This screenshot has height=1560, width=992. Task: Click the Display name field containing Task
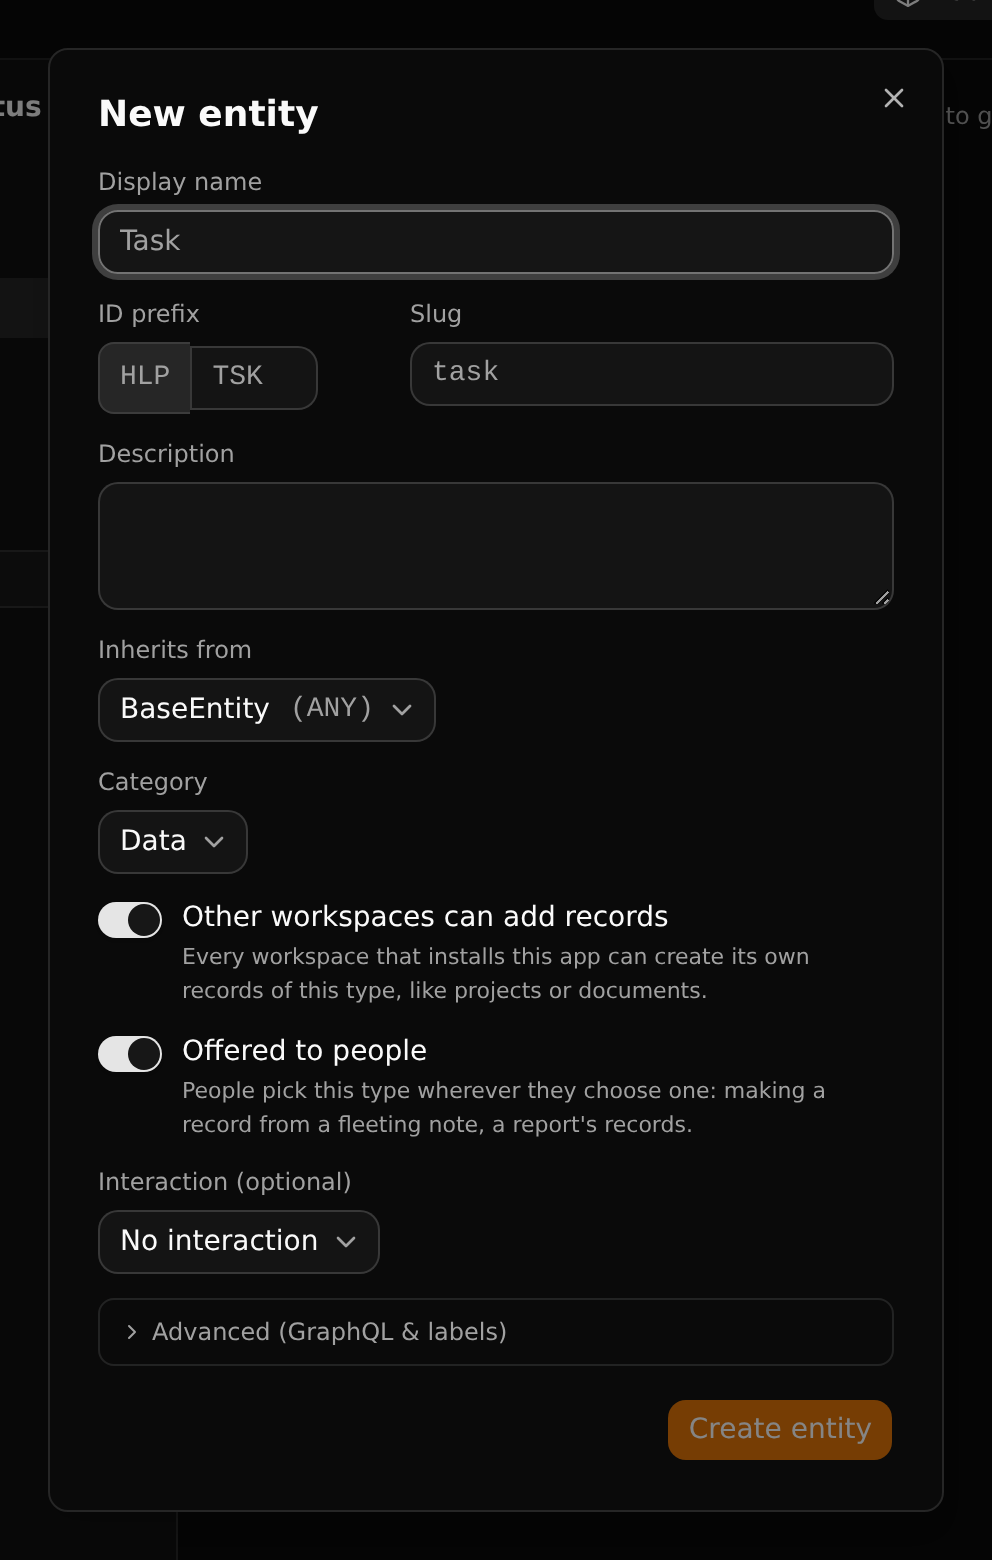point(496,242)
